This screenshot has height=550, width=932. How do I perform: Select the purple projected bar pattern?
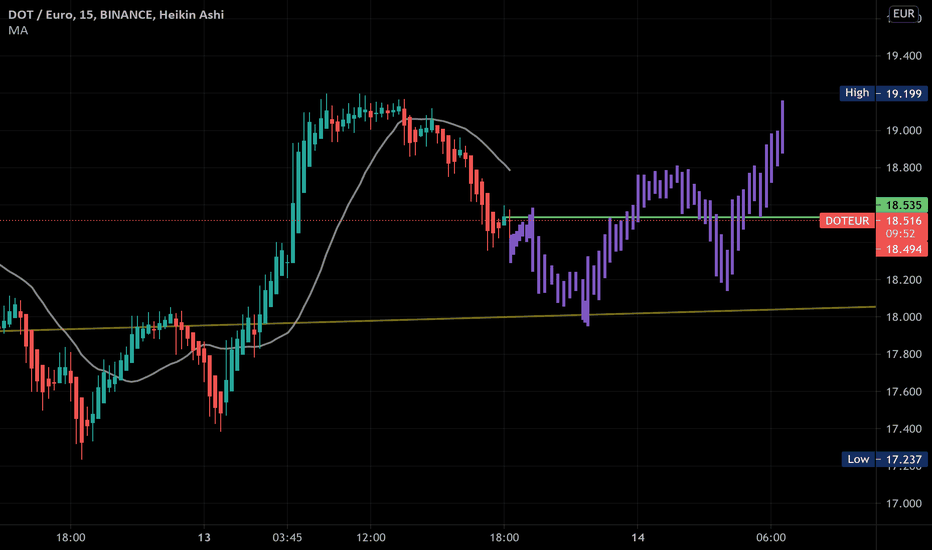pos(646,213)
